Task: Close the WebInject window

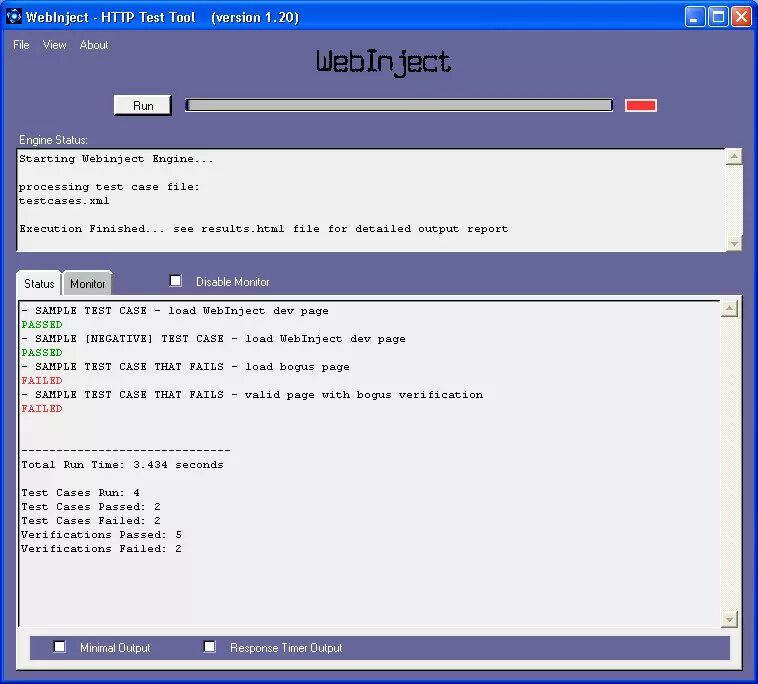Action: tap(742, 17)
